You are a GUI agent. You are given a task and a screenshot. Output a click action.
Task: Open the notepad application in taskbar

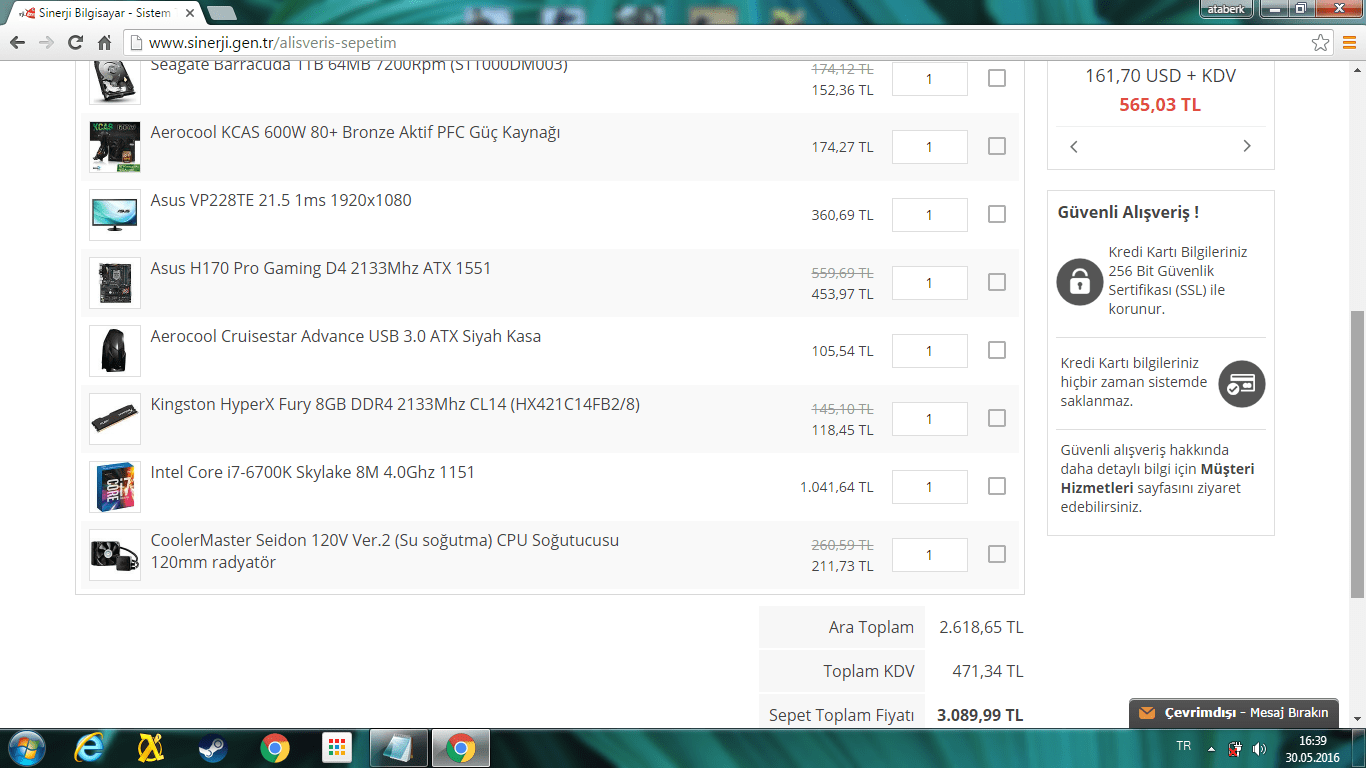click(398, 748)
